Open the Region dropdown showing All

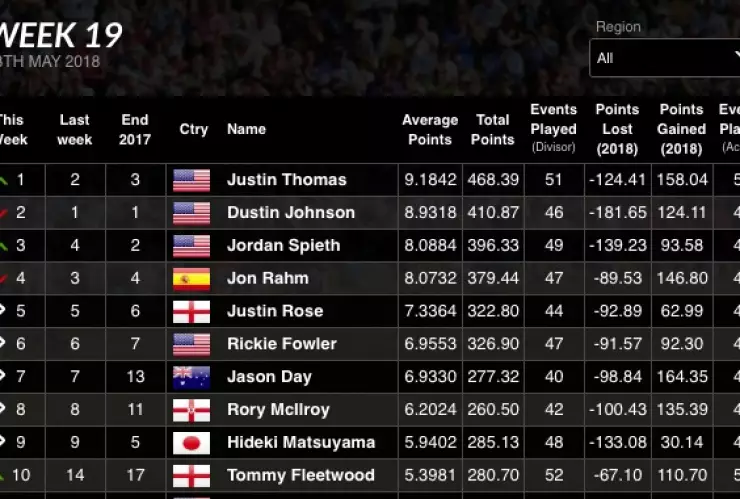[664, 58]
